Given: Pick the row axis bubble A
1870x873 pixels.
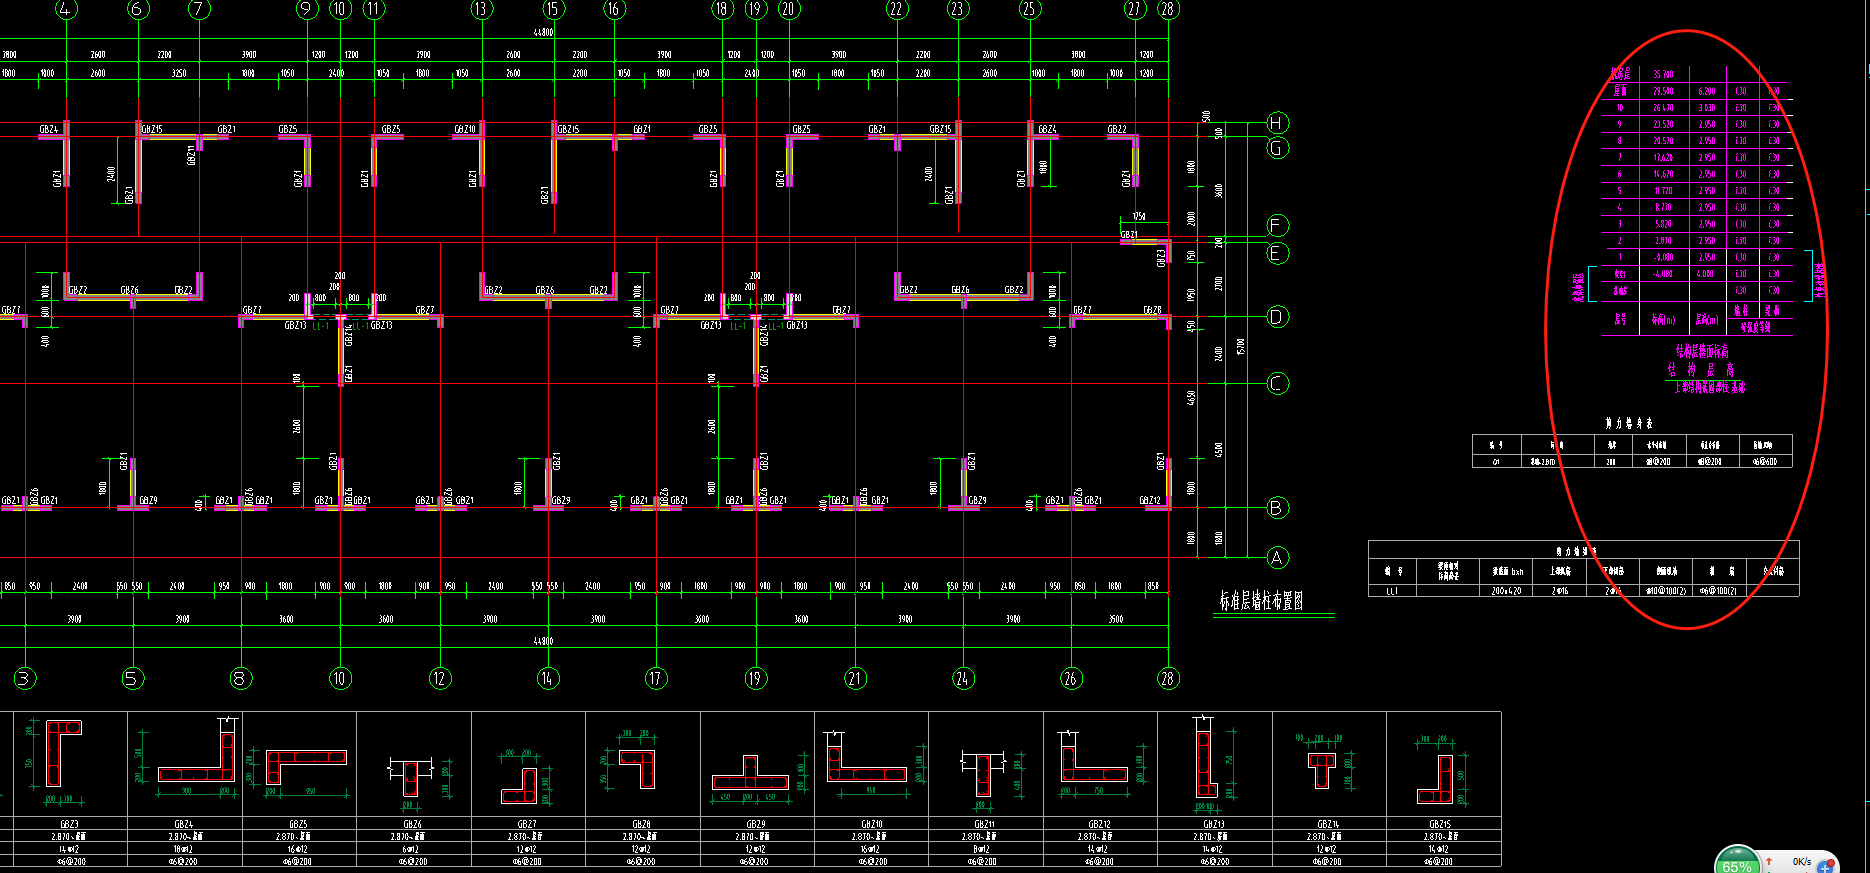Looking at the screenshot, I should (1277, 557).
